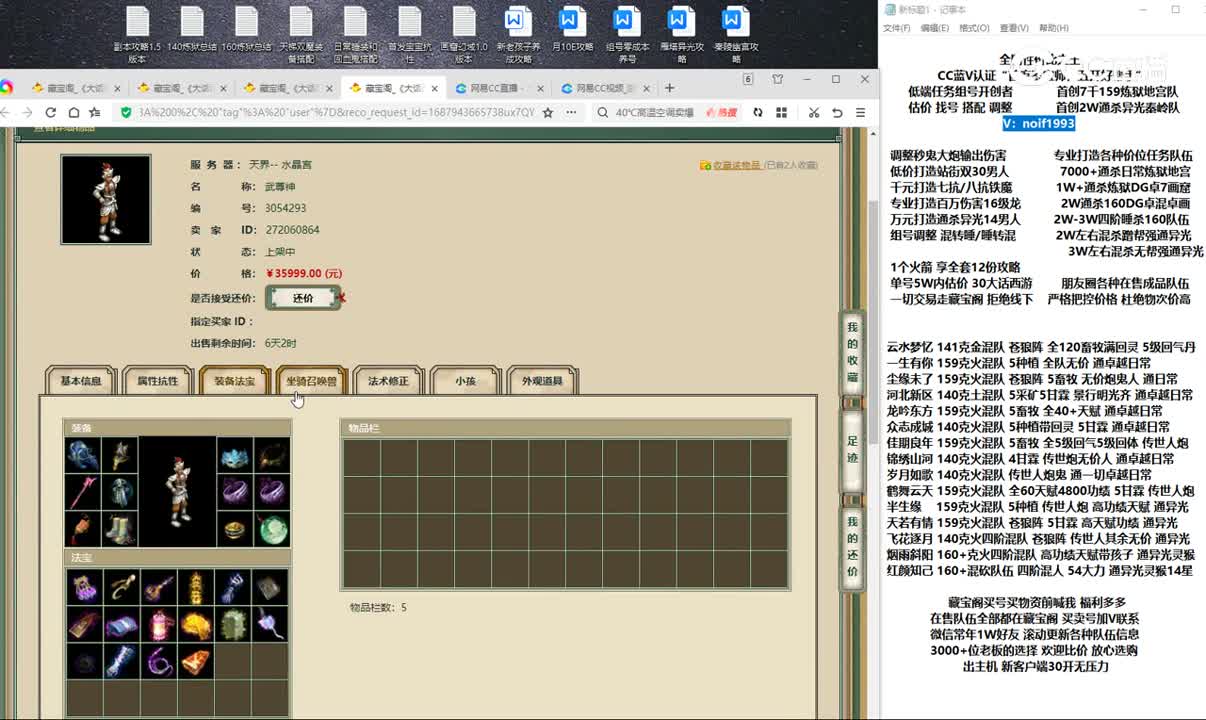Click the 还价 bargain button
Viewport: 1206px width, 720px height.
click(303, 298)
